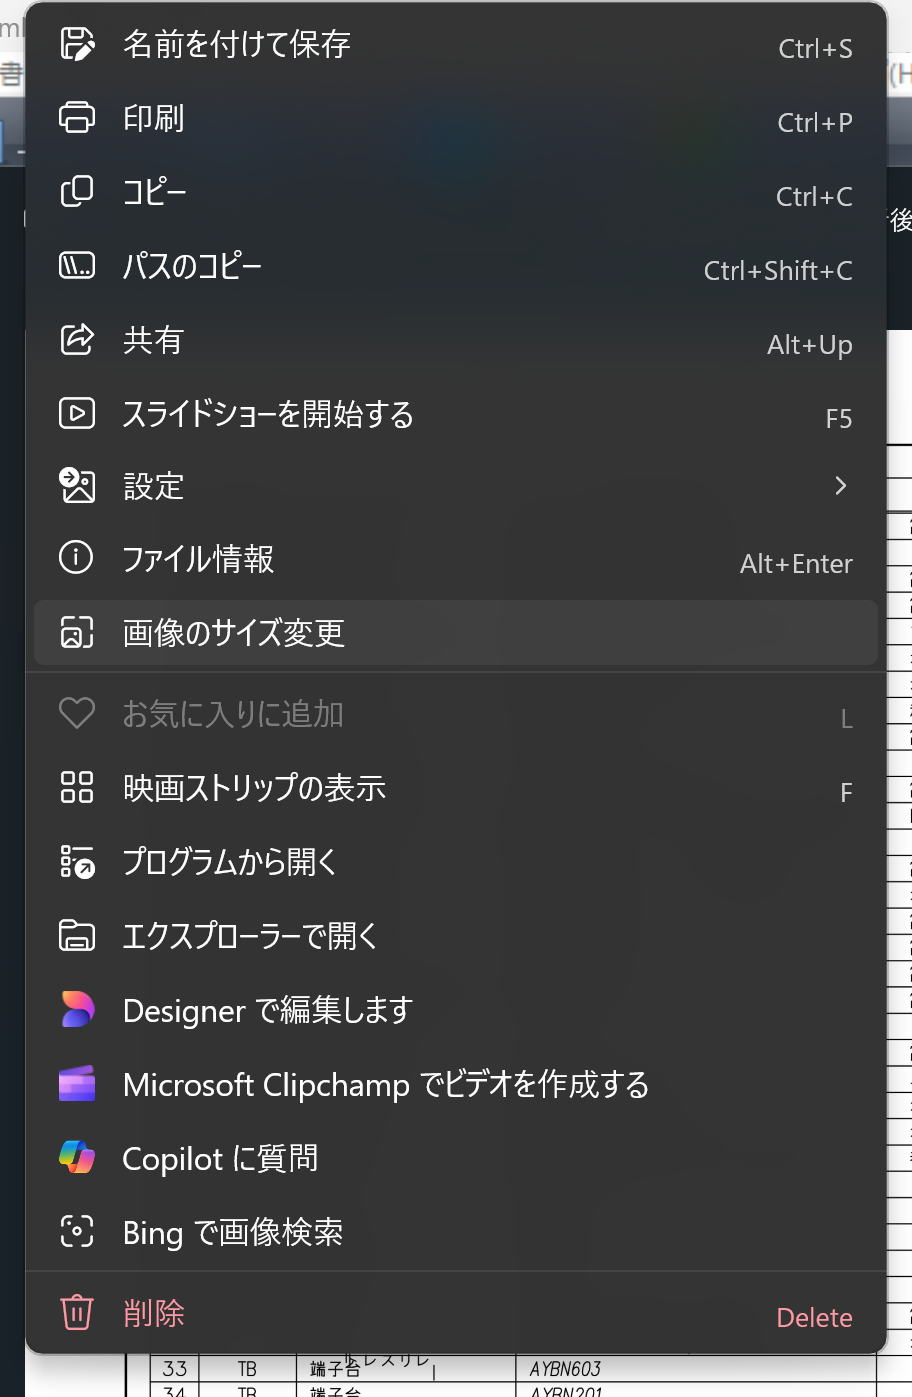Open エクスプローラーで開く entry
The image size is (912, 1397).
[250, 936]
